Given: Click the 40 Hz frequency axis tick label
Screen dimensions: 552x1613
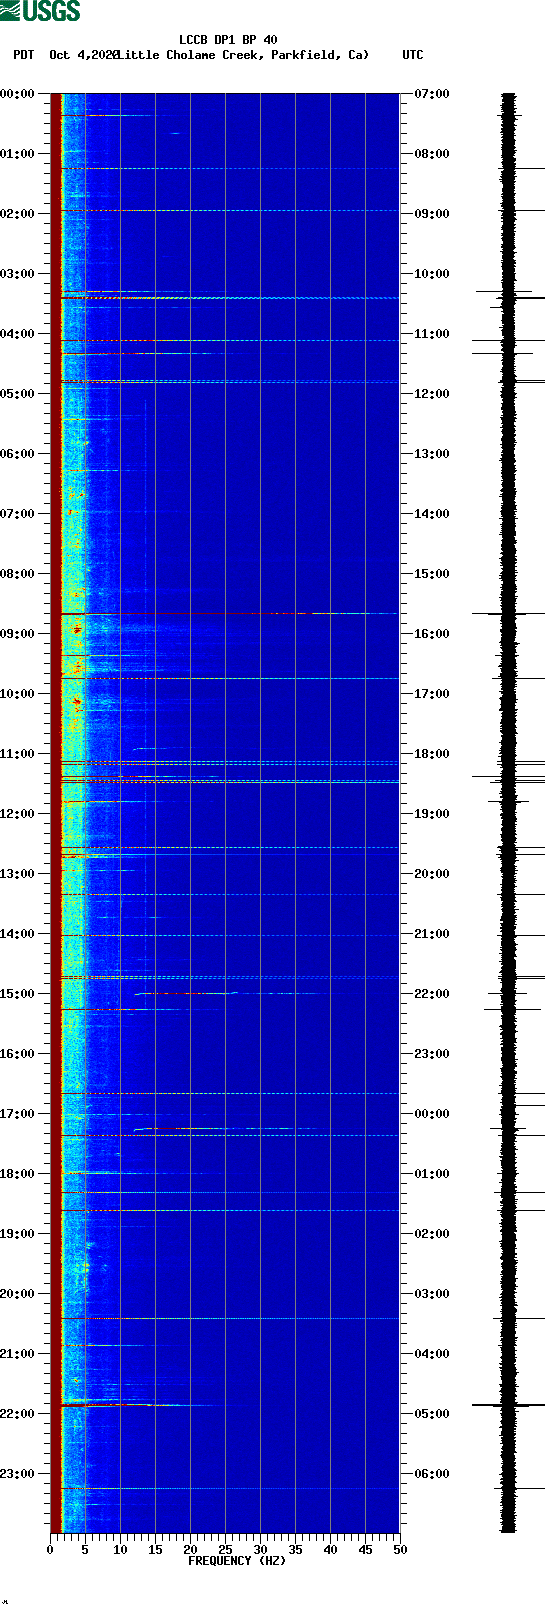Looking at the screenshot, I should pos(330,1550).
